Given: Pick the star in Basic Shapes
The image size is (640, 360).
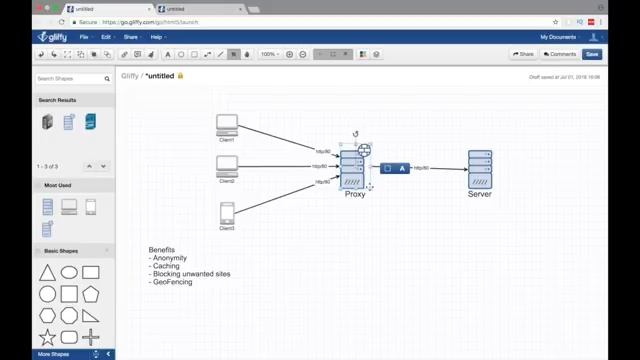Looking at the screenshot, I should (x=47, y=337).
